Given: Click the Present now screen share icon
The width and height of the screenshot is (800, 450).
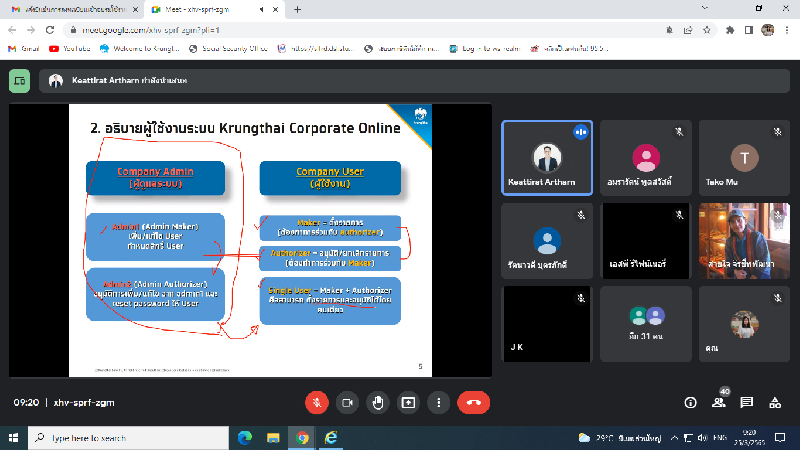Looking at the screenshot, I should (408, 402).
